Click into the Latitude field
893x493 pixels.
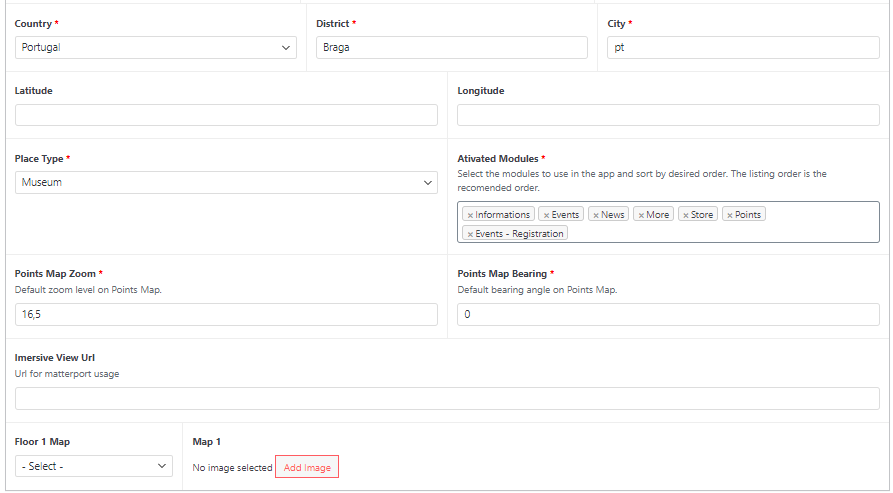tap(226, 115)
